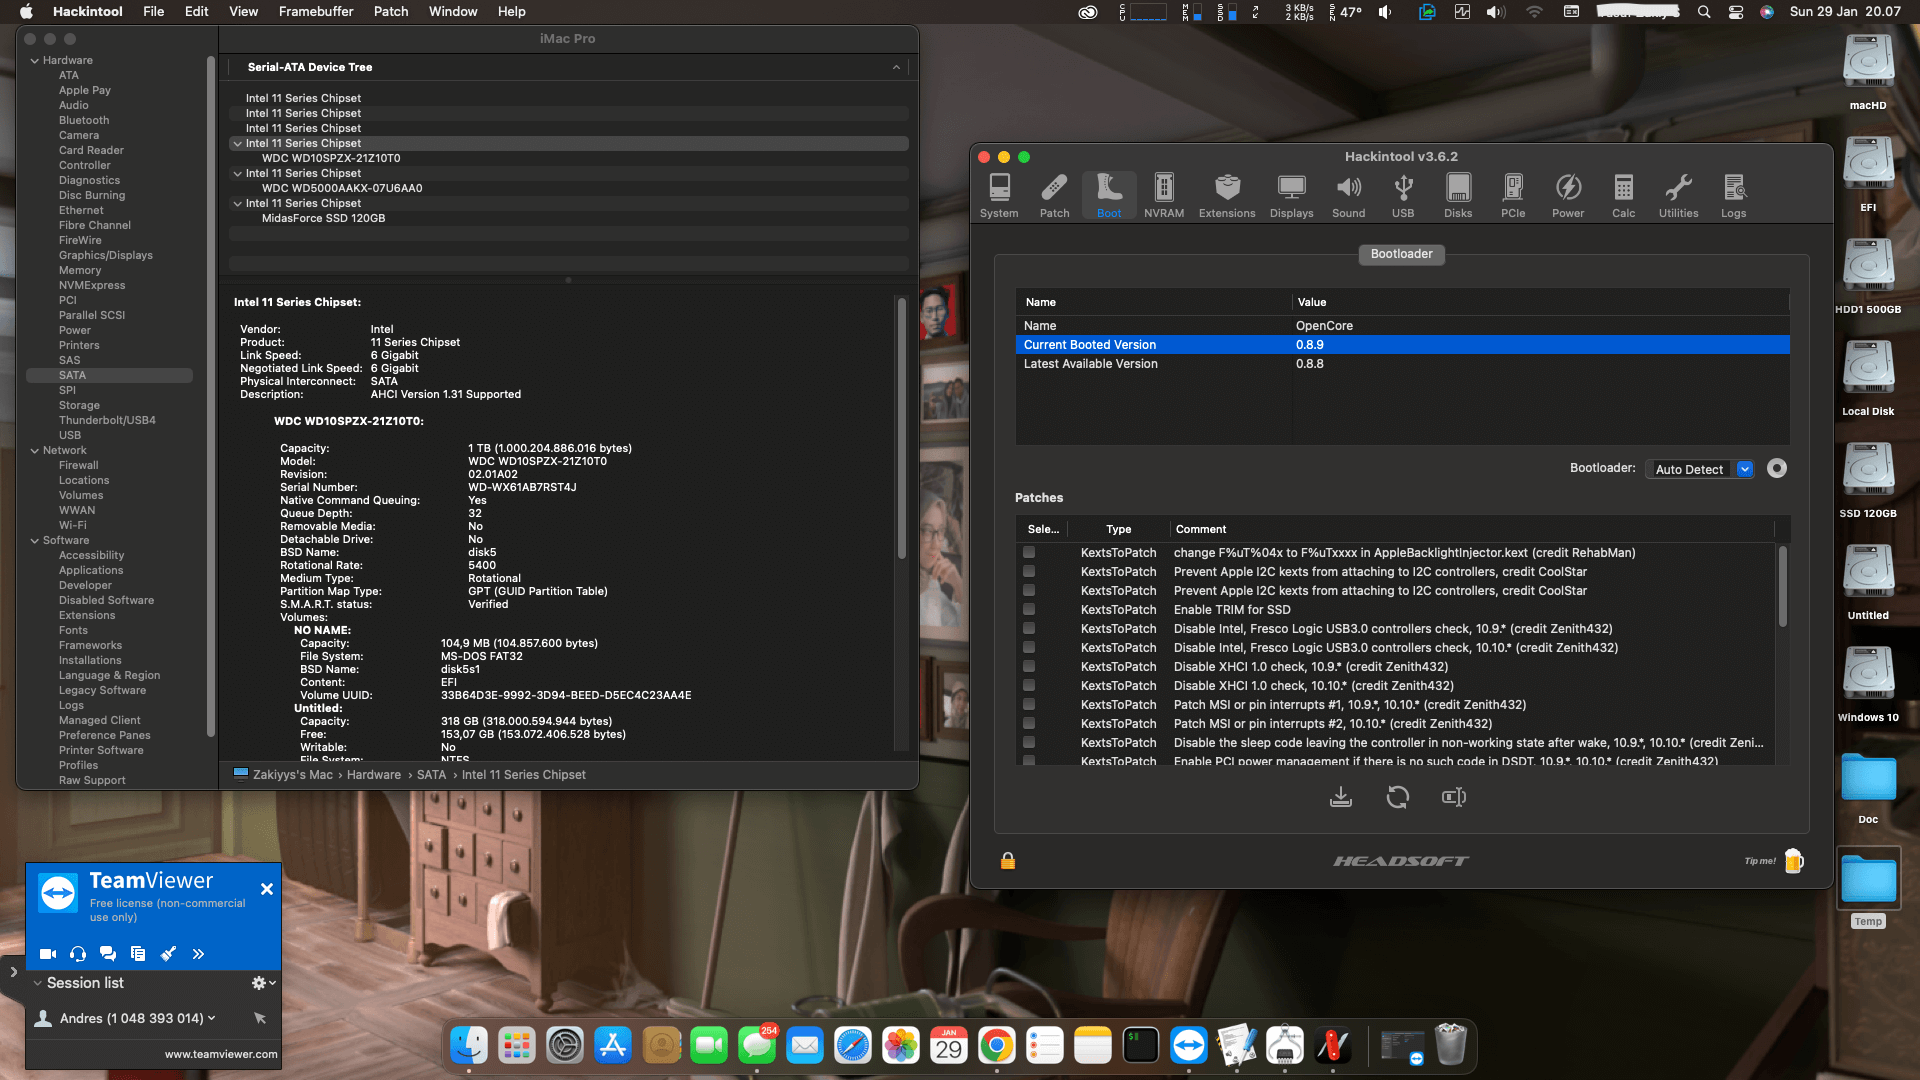Check the sleep code controller patch checkbox
The width and height of the screenshot is (1920, 1080).
(1028, 742)
